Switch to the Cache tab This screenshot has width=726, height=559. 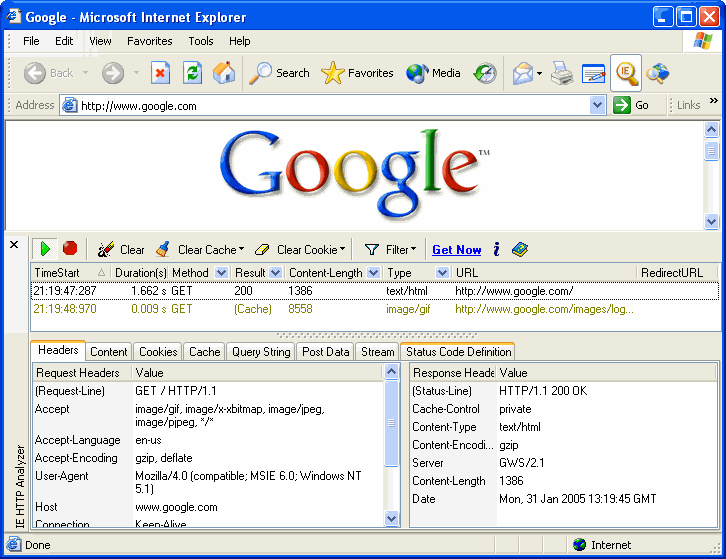tap(204, 352)
